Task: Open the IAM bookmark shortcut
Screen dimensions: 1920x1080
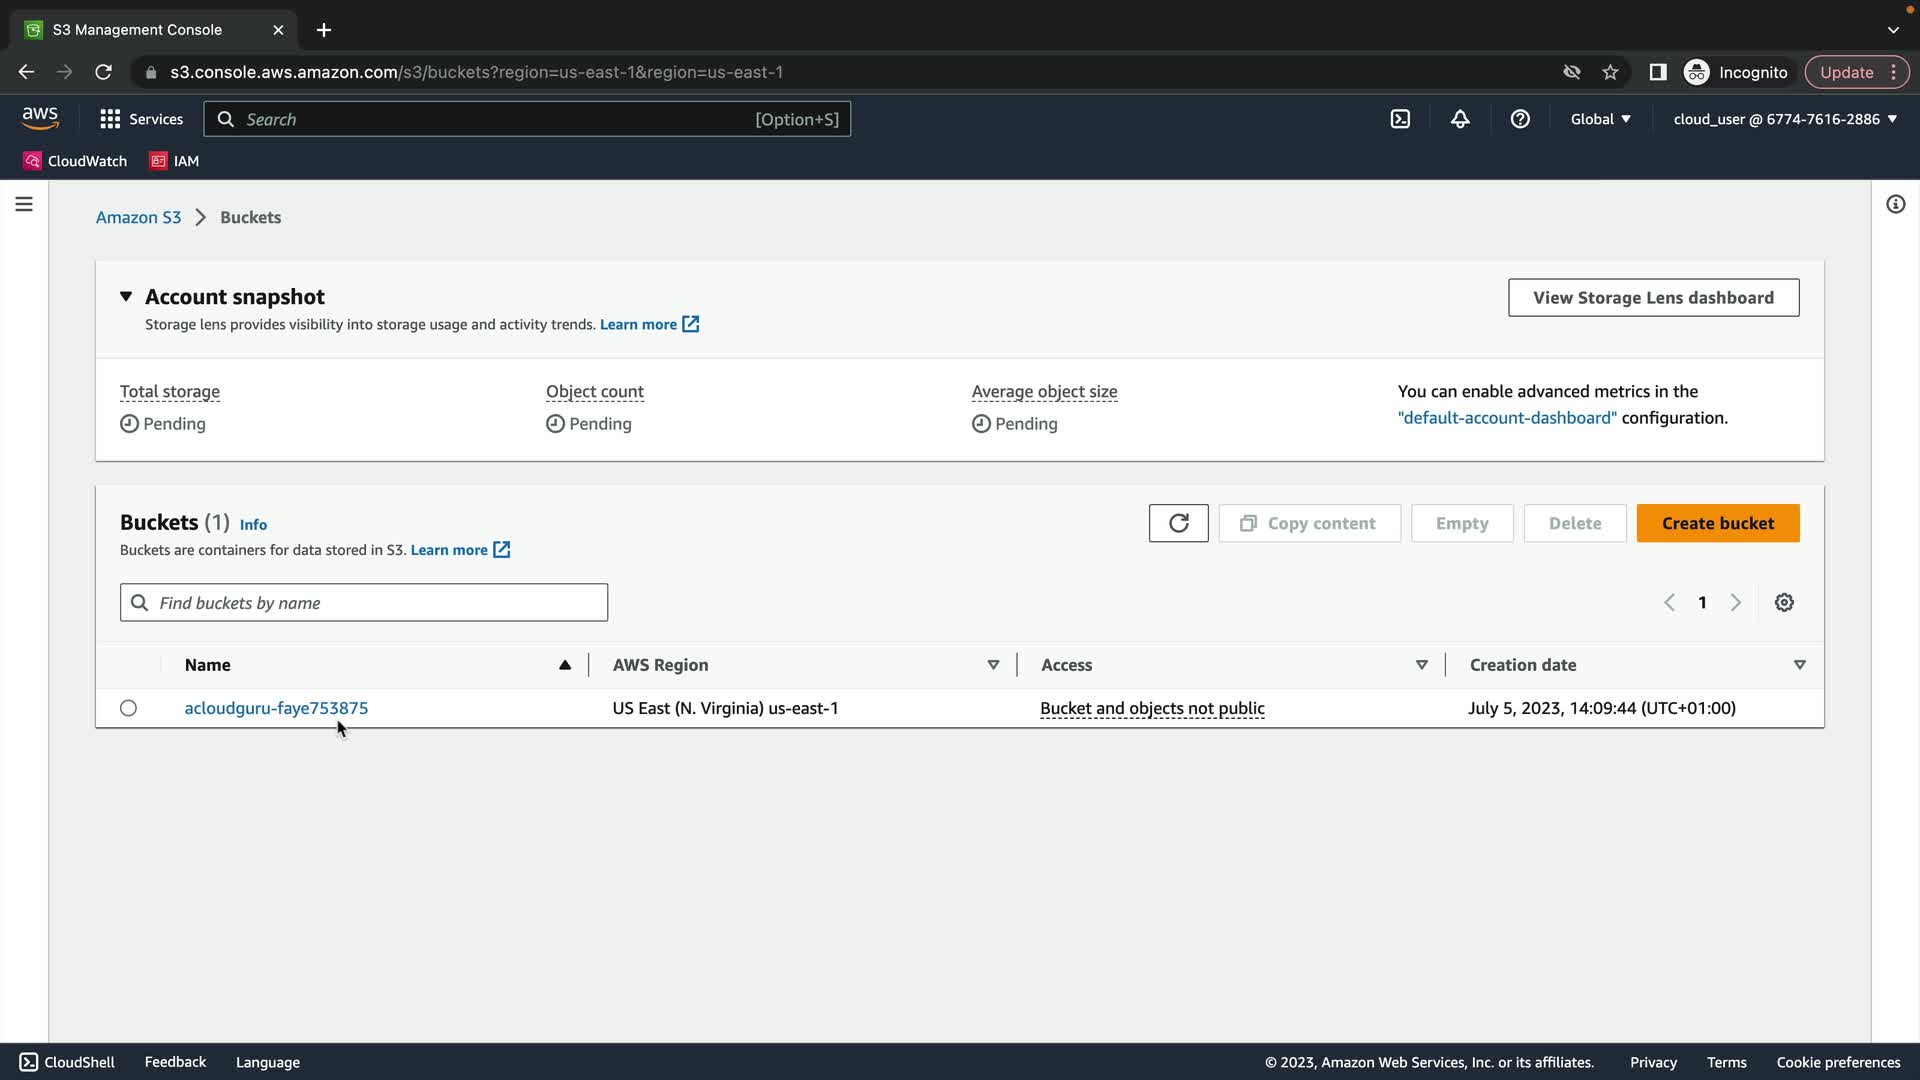Action: 175,161
